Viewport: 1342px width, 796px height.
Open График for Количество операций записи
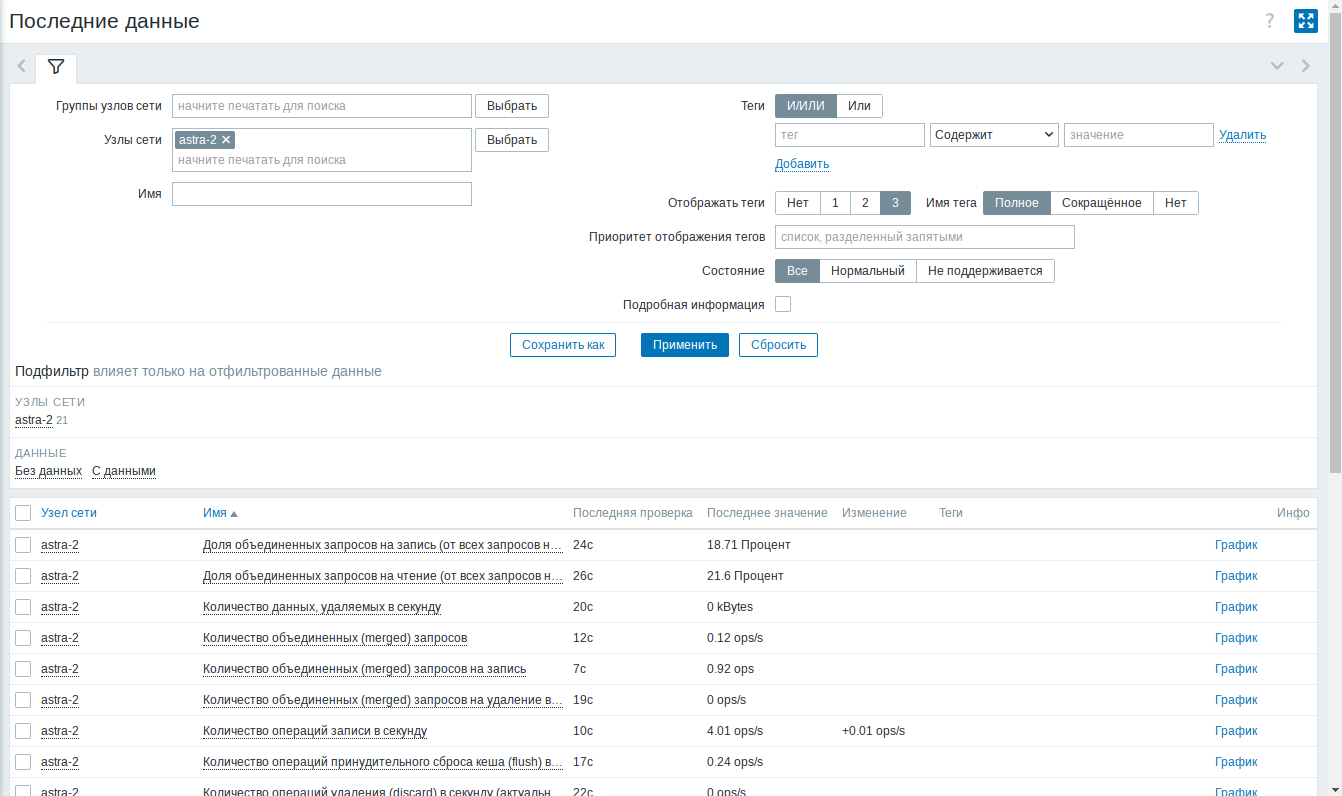click(1236, 731)
